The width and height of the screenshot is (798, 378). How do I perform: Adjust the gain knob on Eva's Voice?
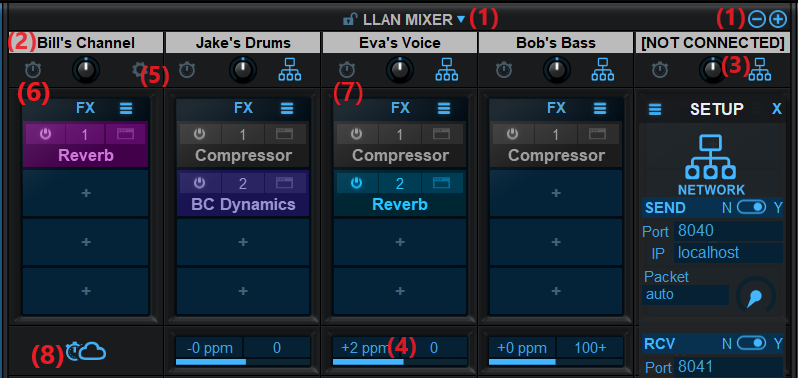tap(400, 70)
